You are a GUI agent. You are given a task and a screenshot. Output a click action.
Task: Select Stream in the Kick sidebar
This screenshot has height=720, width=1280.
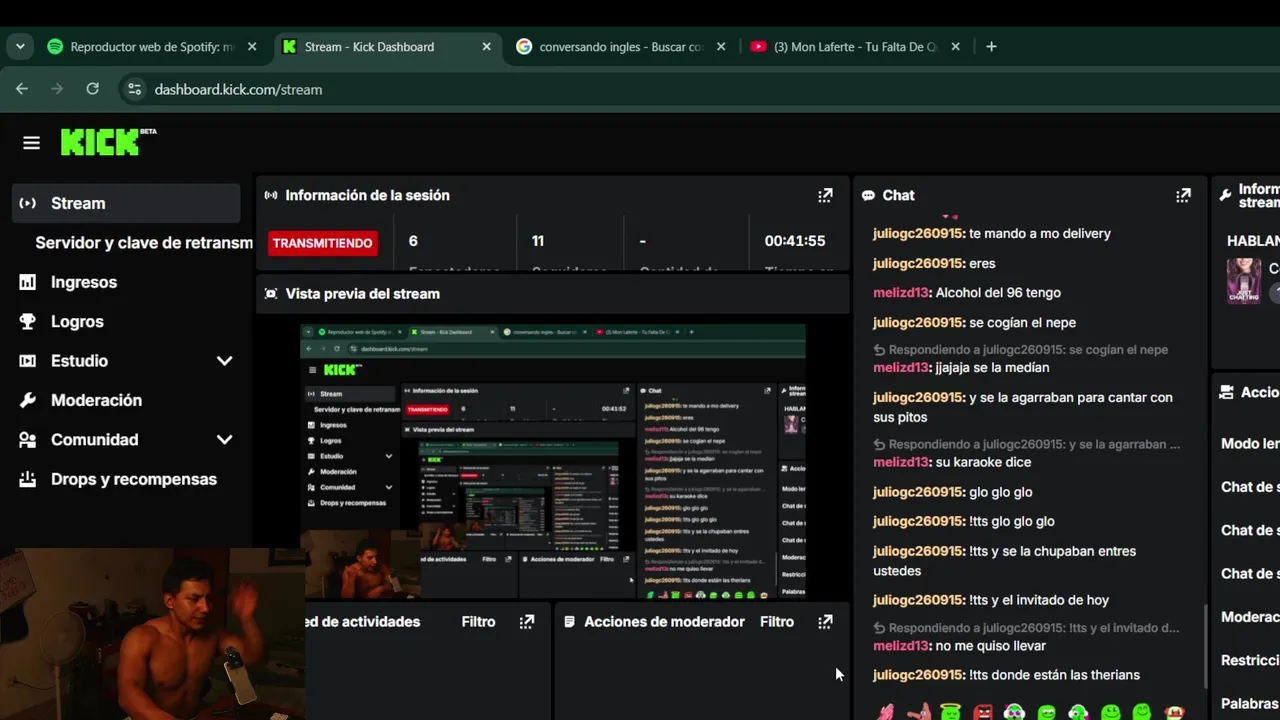point(126,203)
